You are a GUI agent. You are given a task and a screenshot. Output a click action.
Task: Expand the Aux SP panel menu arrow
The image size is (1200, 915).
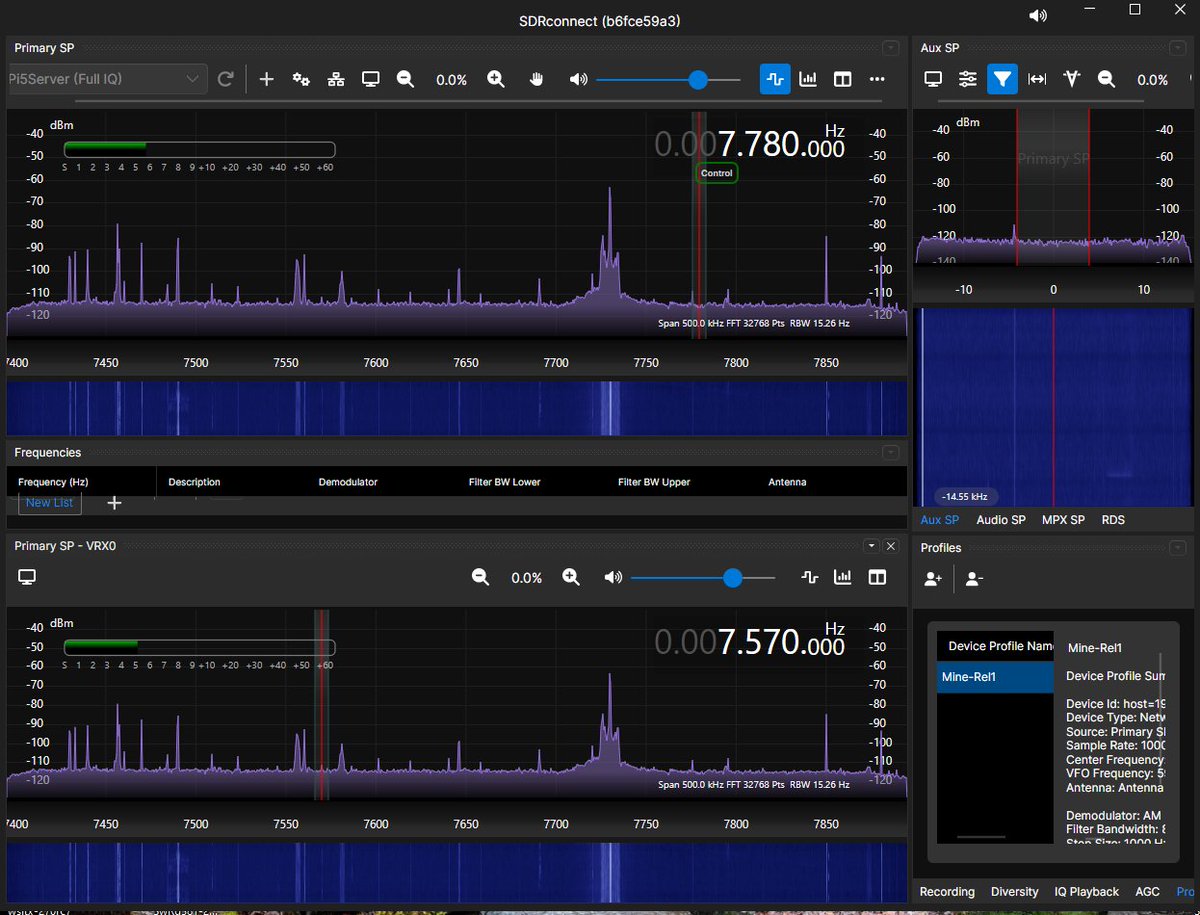coord(1180,48)
